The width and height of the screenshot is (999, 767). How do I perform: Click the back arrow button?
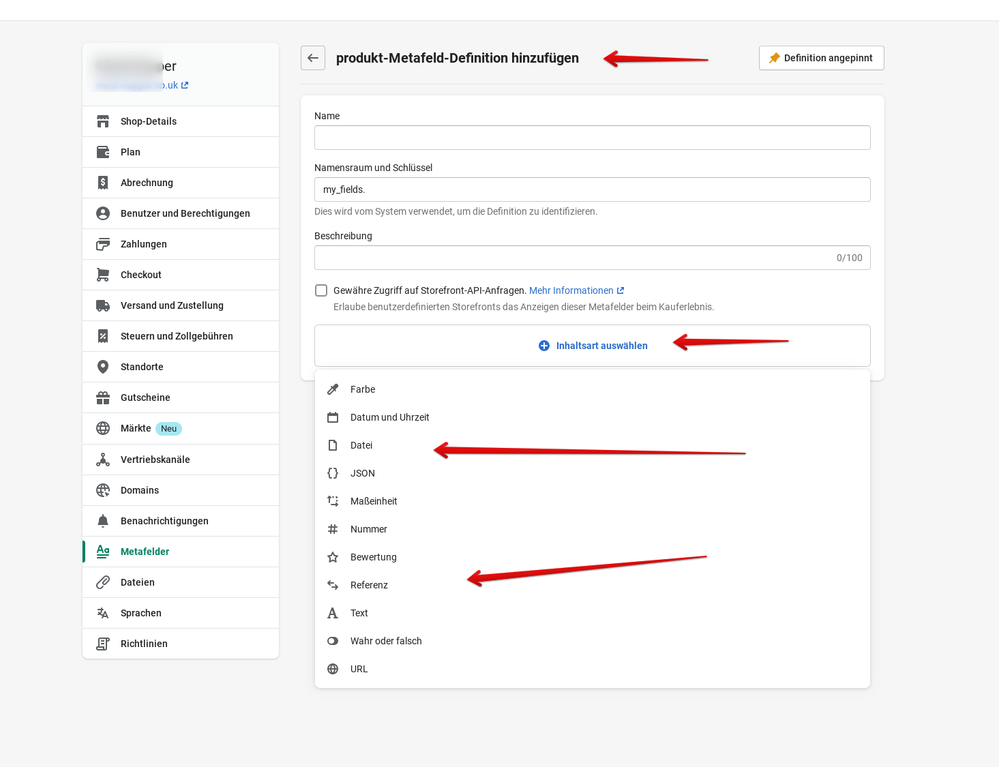point(313,58)
